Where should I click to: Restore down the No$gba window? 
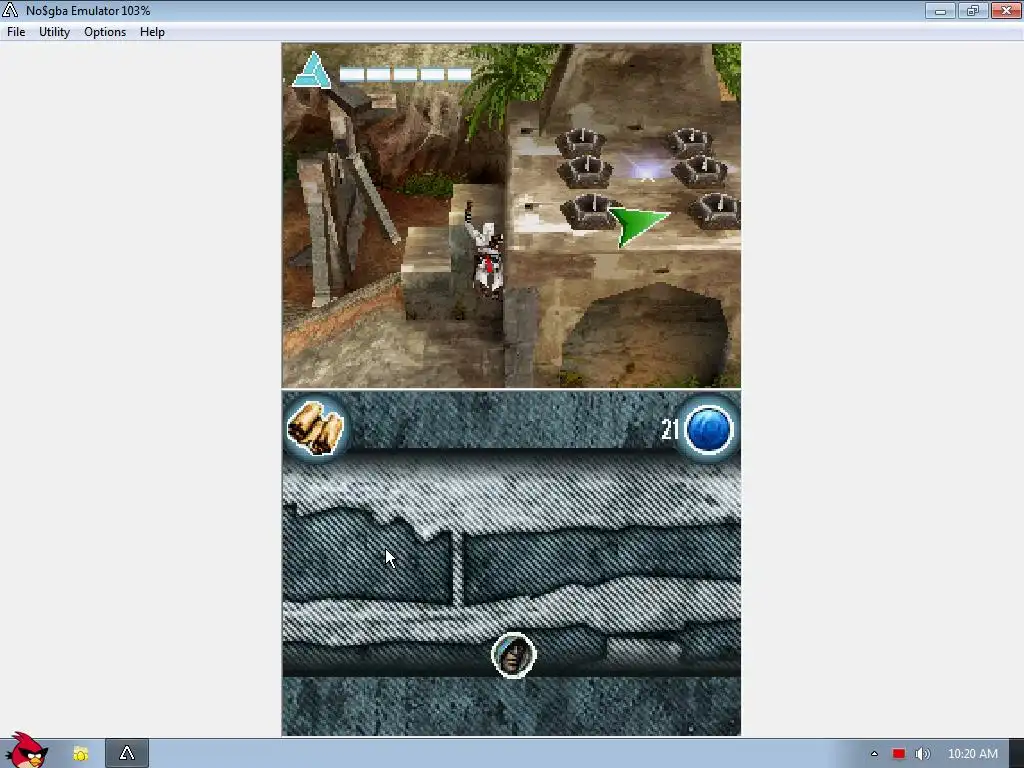972,10
